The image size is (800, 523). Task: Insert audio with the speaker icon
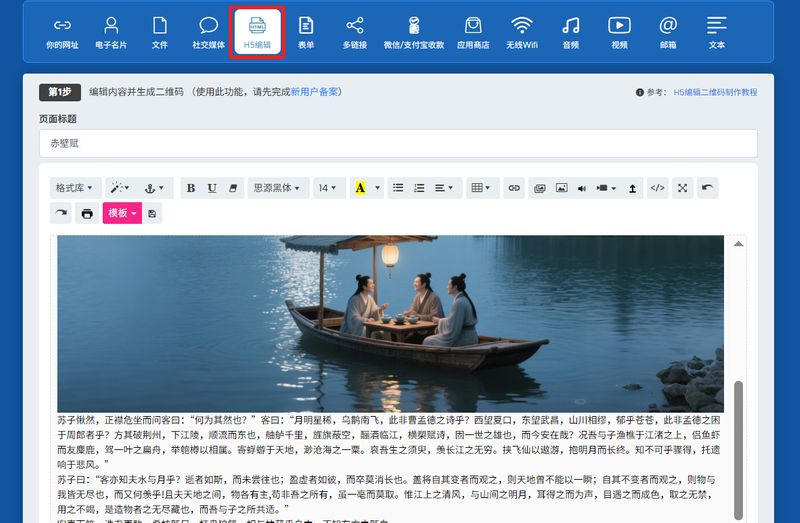(x=582, y=188)
